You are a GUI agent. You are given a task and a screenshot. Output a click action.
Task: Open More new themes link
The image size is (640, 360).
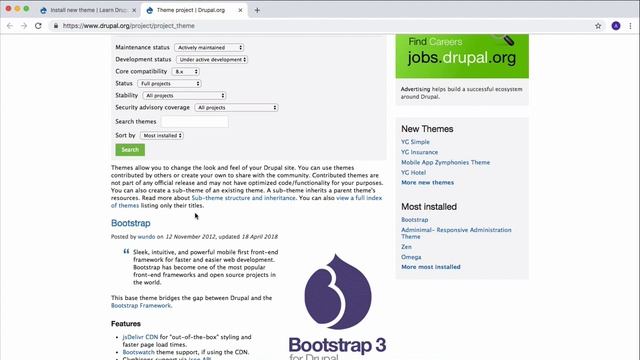point(427,182)
